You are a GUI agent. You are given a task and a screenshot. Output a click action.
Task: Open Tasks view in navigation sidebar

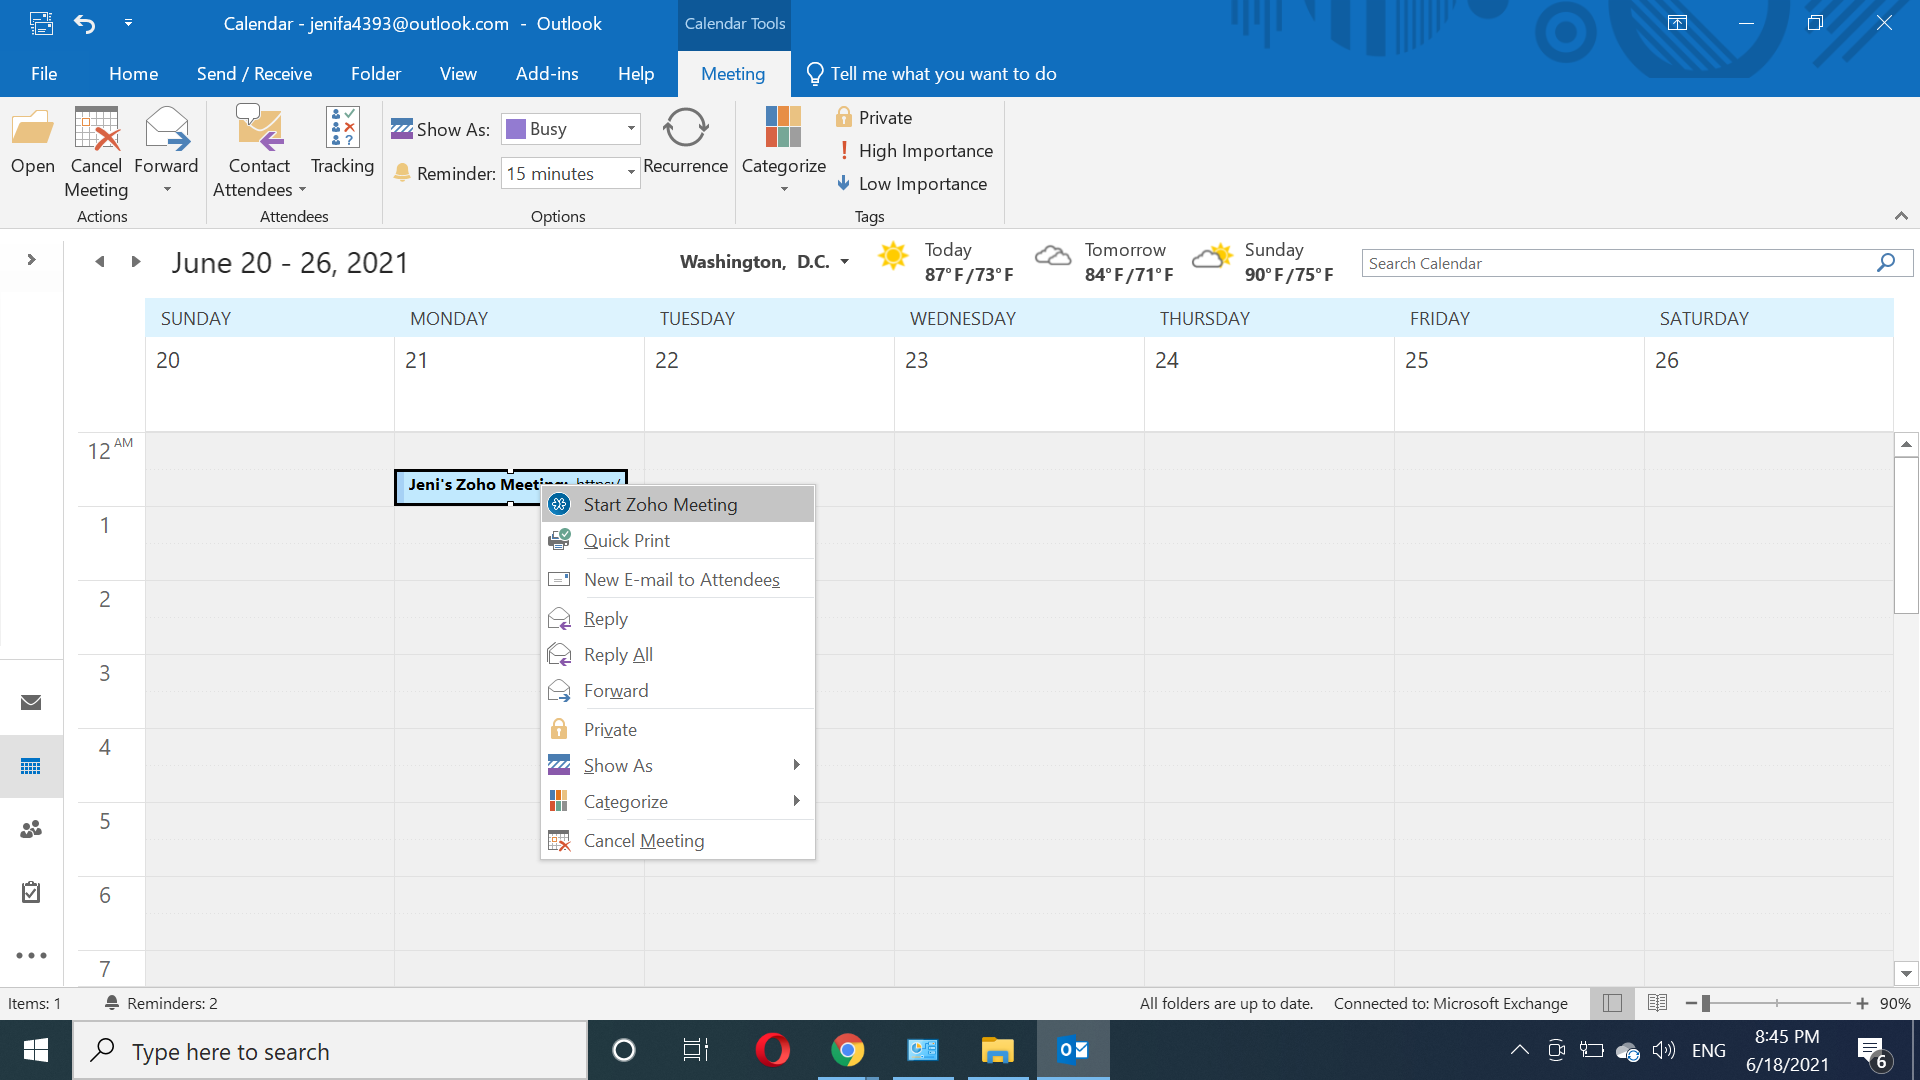pos(31,892)
